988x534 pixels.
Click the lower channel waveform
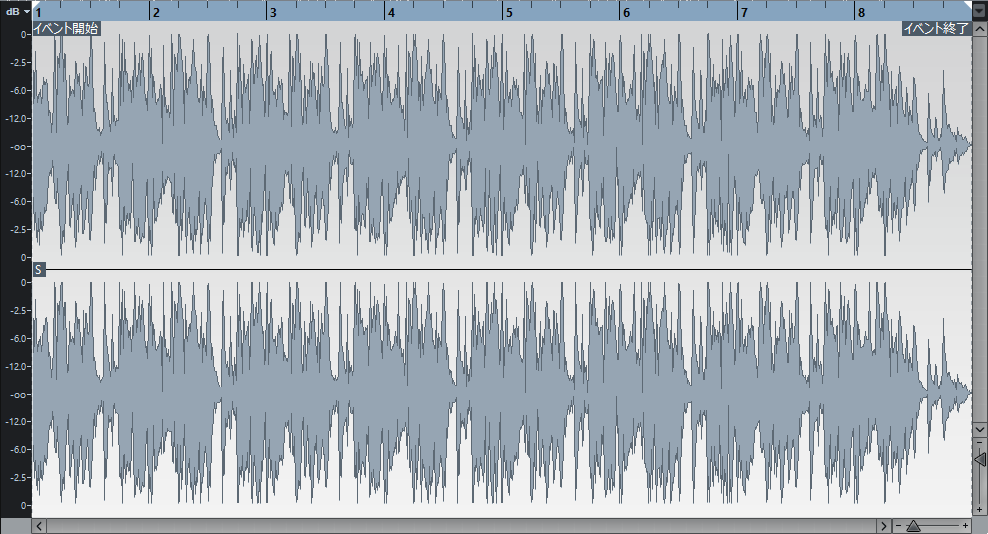502,394
